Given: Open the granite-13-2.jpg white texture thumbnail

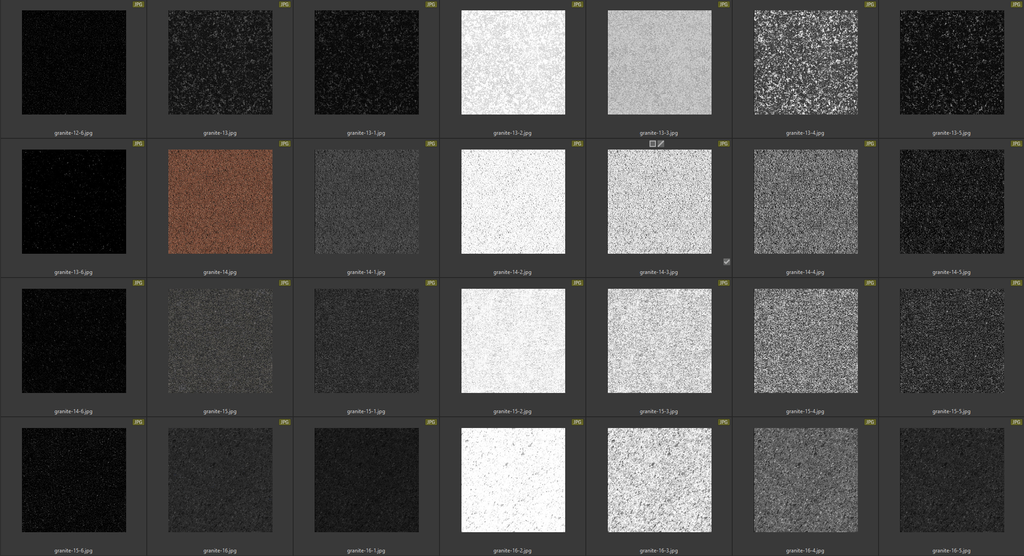Looking at the screenshot, I should [513, 62].
